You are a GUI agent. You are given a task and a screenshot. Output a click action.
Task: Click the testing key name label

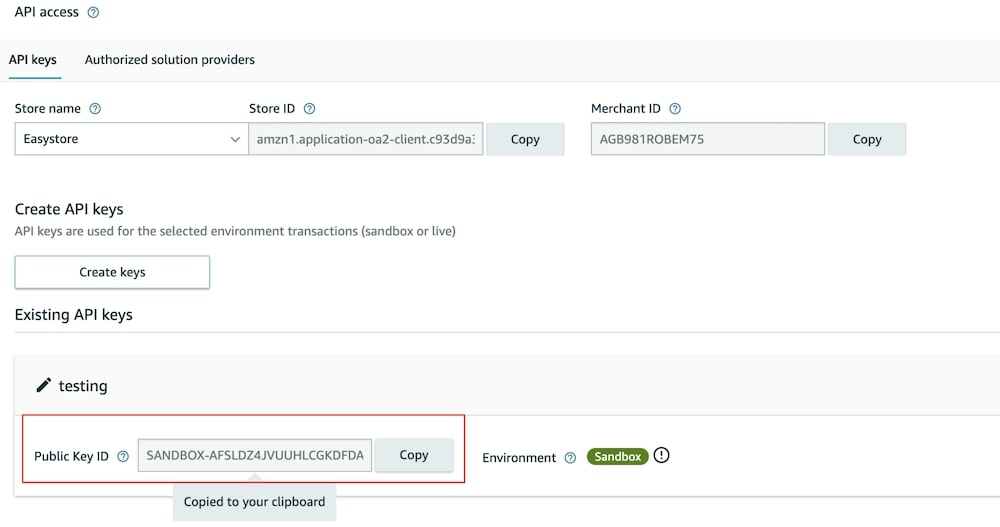tap(83, 386)
